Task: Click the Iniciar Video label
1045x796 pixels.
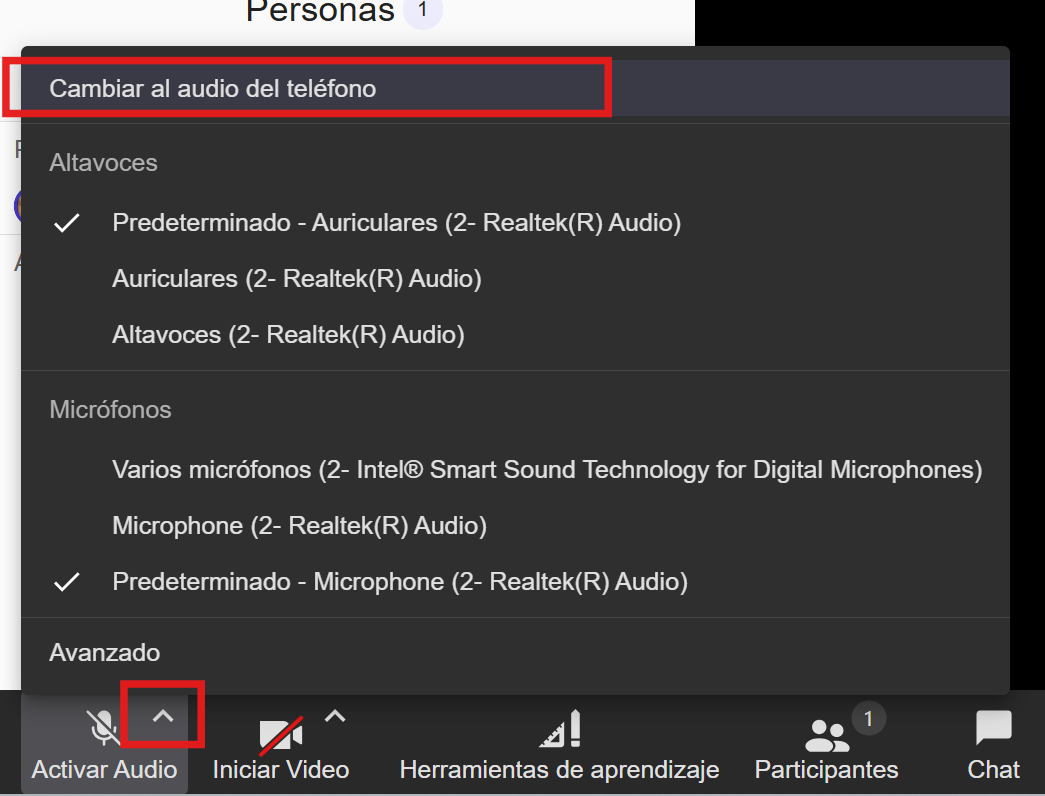Action: coord(281,770)
